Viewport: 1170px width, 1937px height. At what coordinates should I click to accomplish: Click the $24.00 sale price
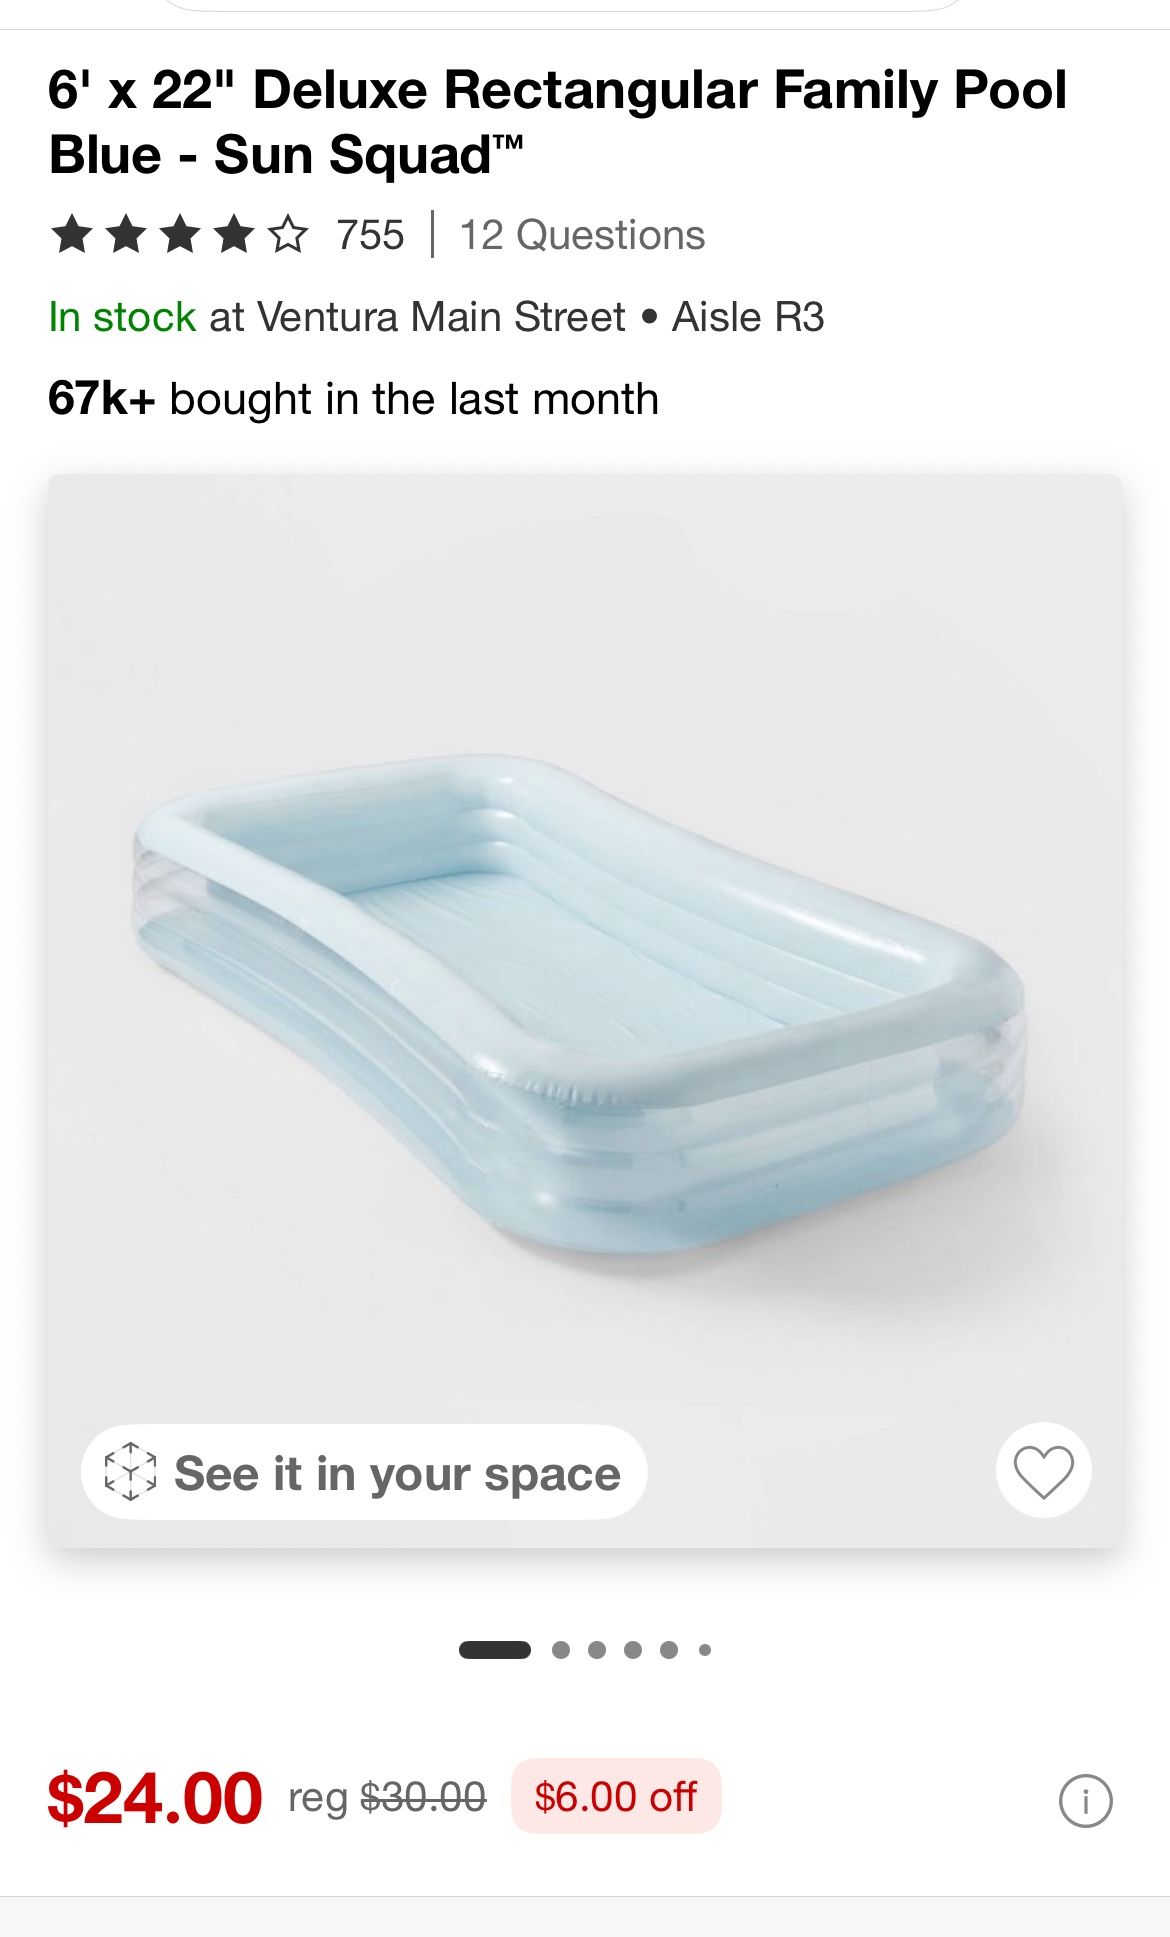[x=155, y=1798]
